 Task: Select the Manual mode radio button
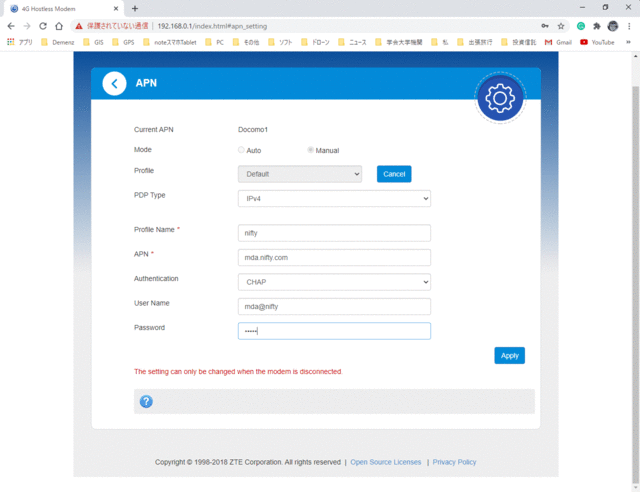point(310,150)
